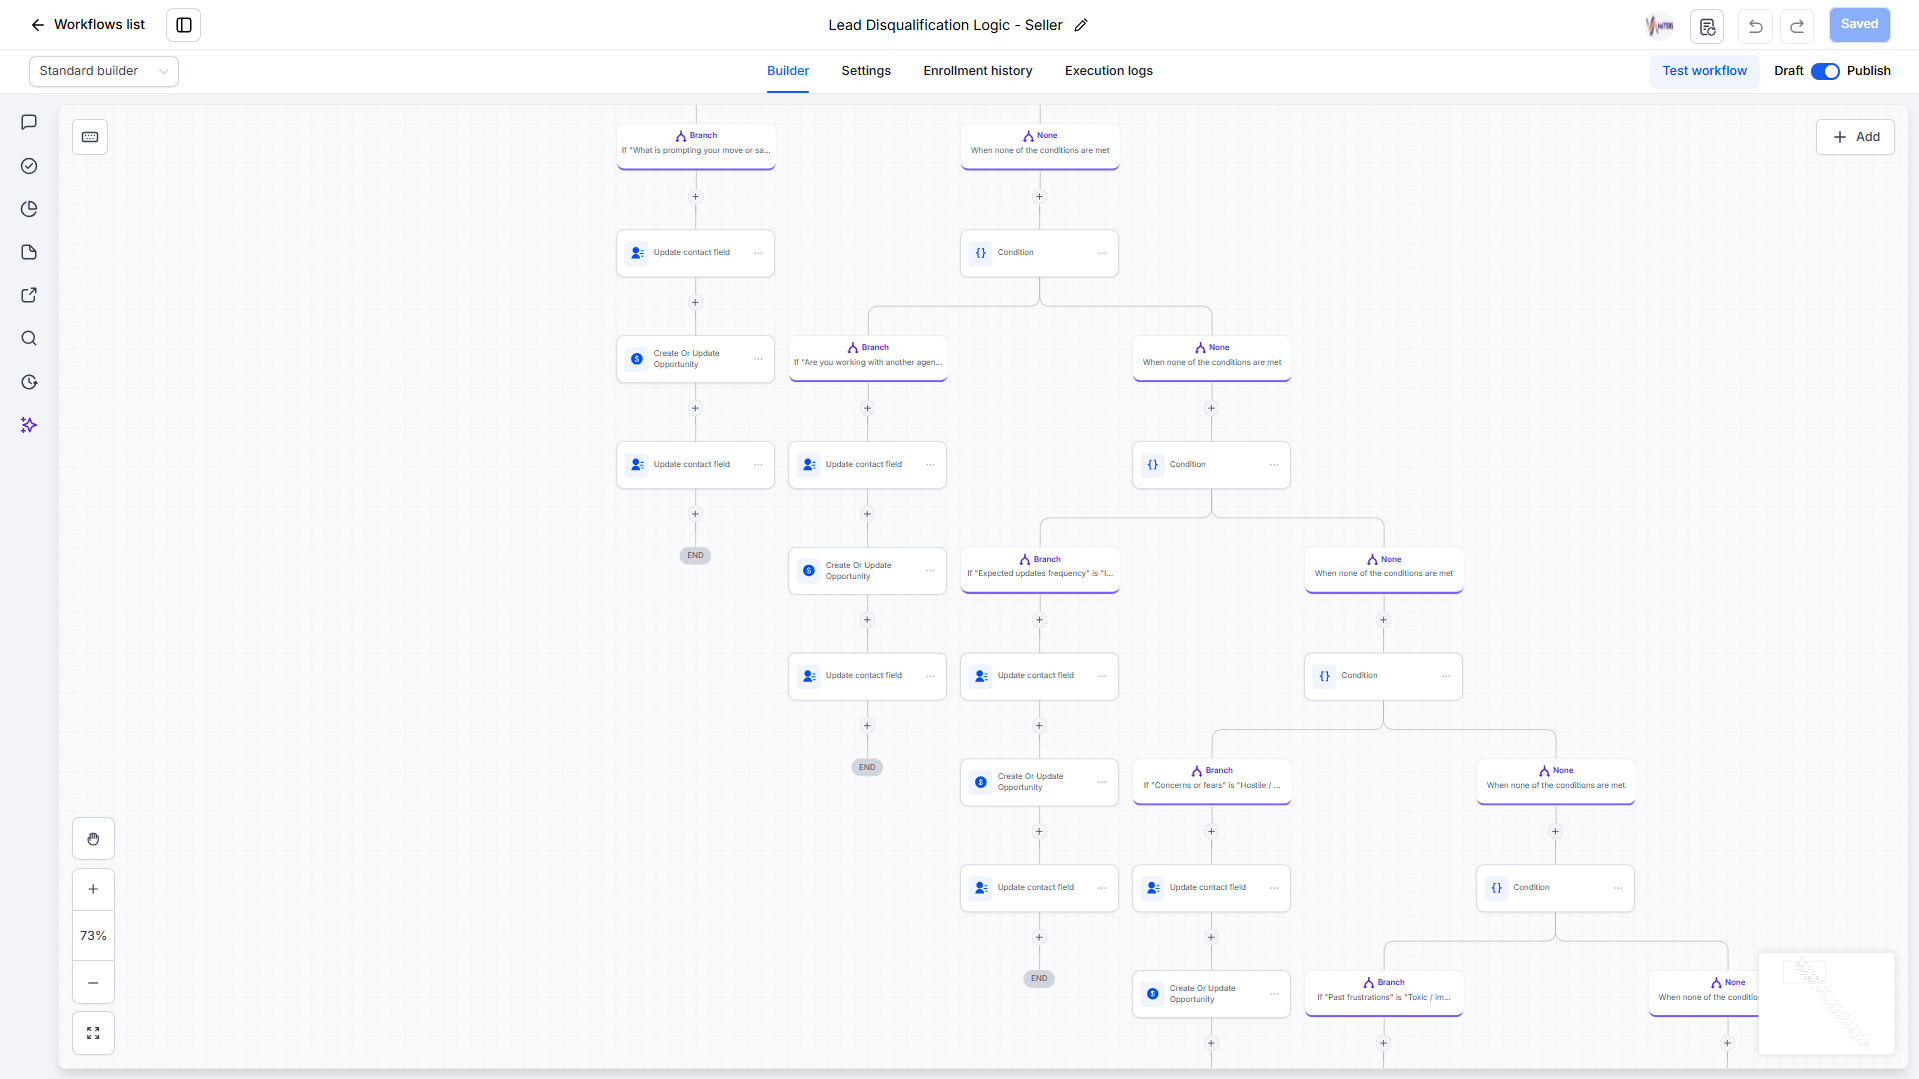
Task: Open the Execution logs tab
Action: [1109, 71]
